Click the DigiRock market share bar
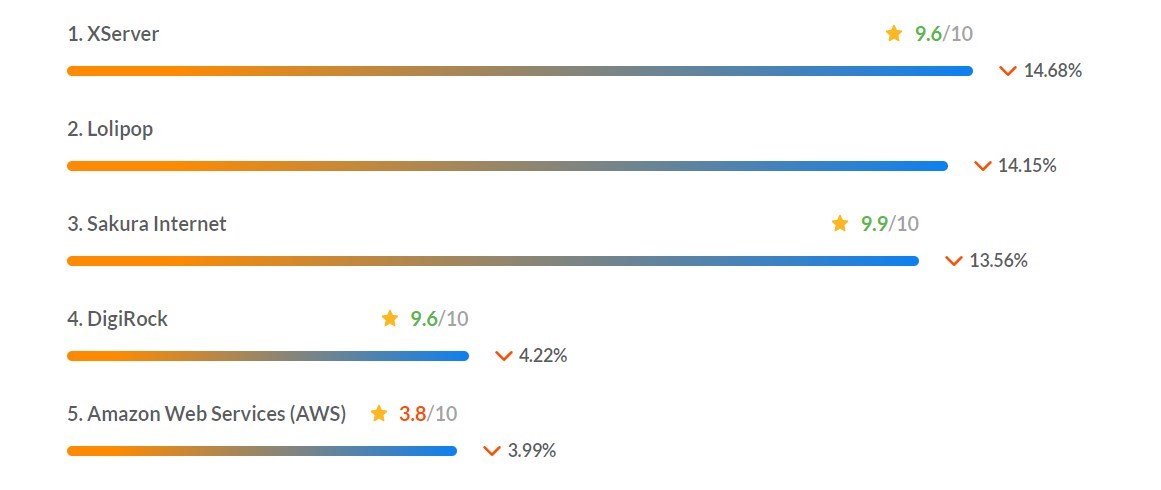1161x490 pixels. (268, 356)
